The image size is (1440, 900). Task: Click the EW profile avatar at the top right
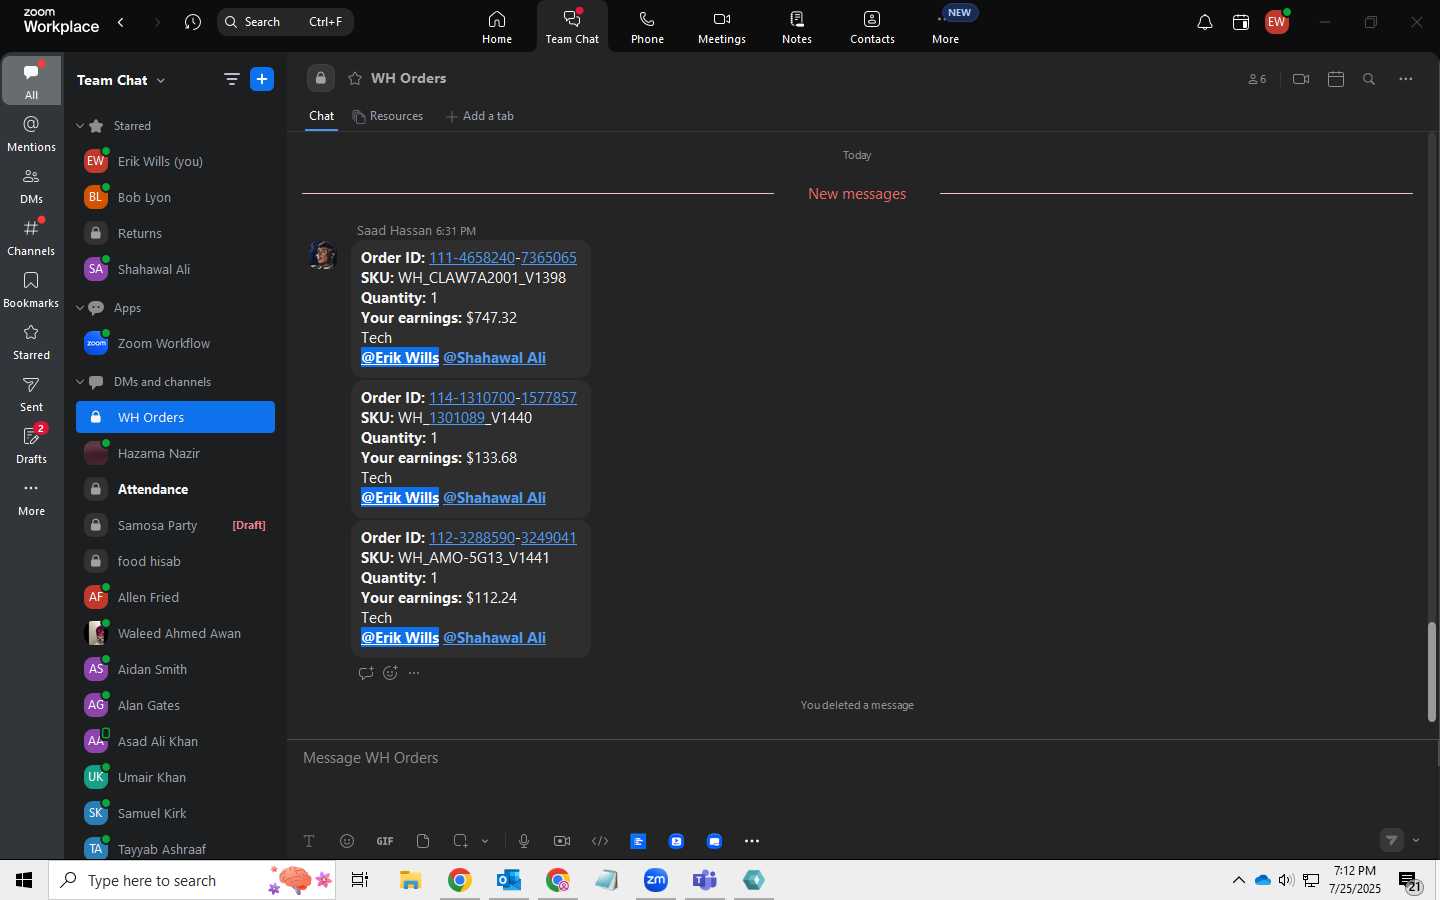(1277, 22)
